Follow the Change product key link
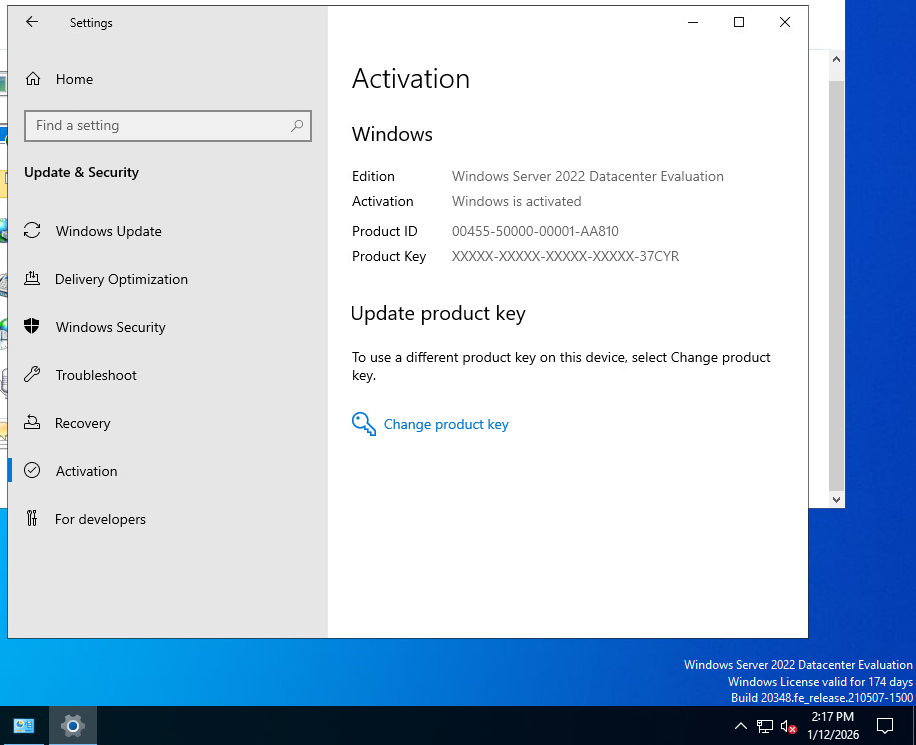Viewport: 916px width, 745px height. click(446, 424)
